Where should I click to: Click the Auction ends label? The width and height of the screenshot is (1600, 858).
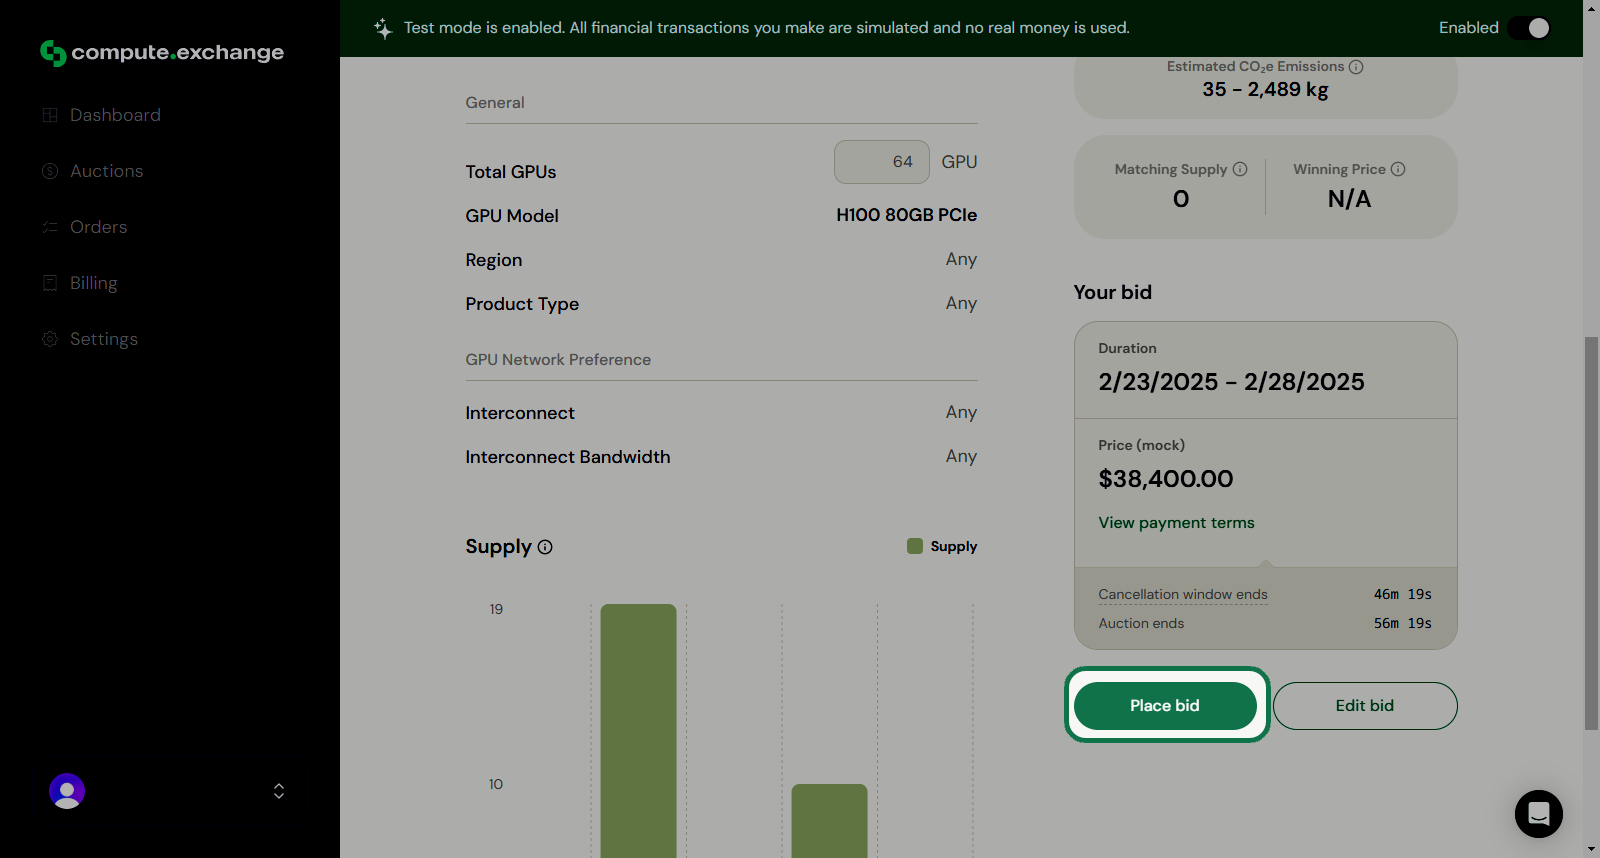click(1141, 623)
